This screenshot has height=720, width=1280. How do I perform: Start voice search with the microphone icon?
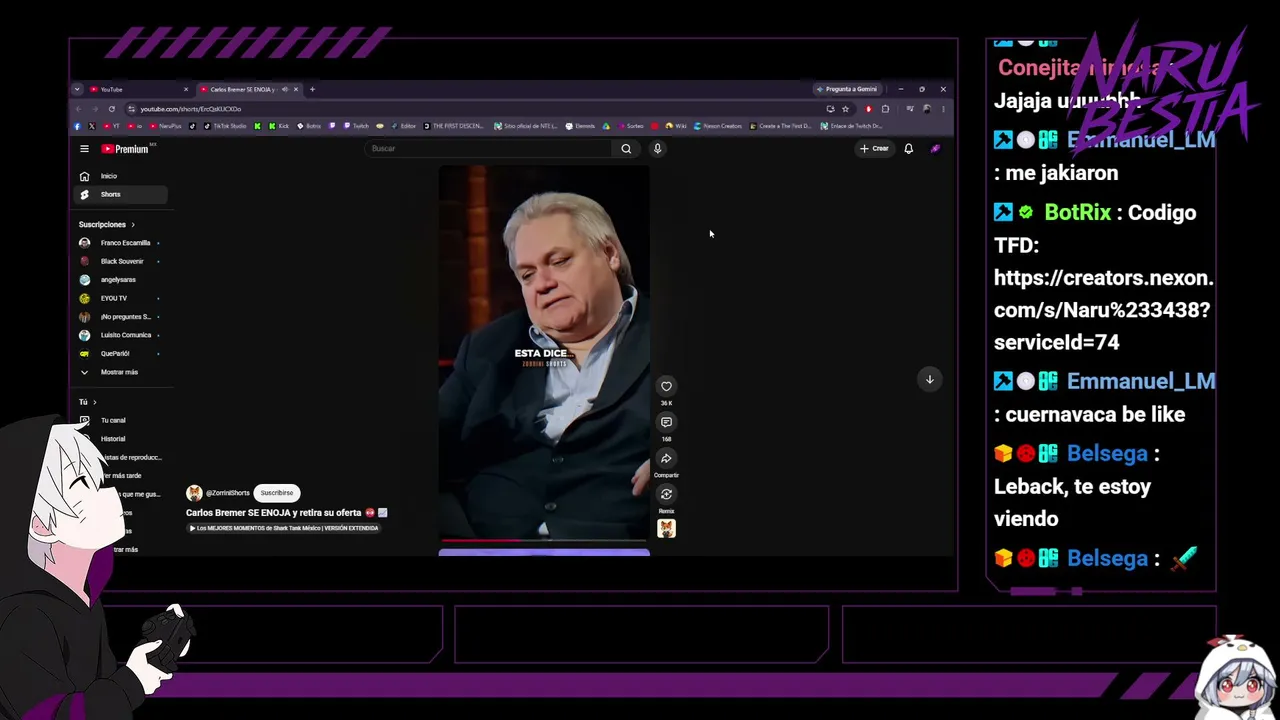657,149
